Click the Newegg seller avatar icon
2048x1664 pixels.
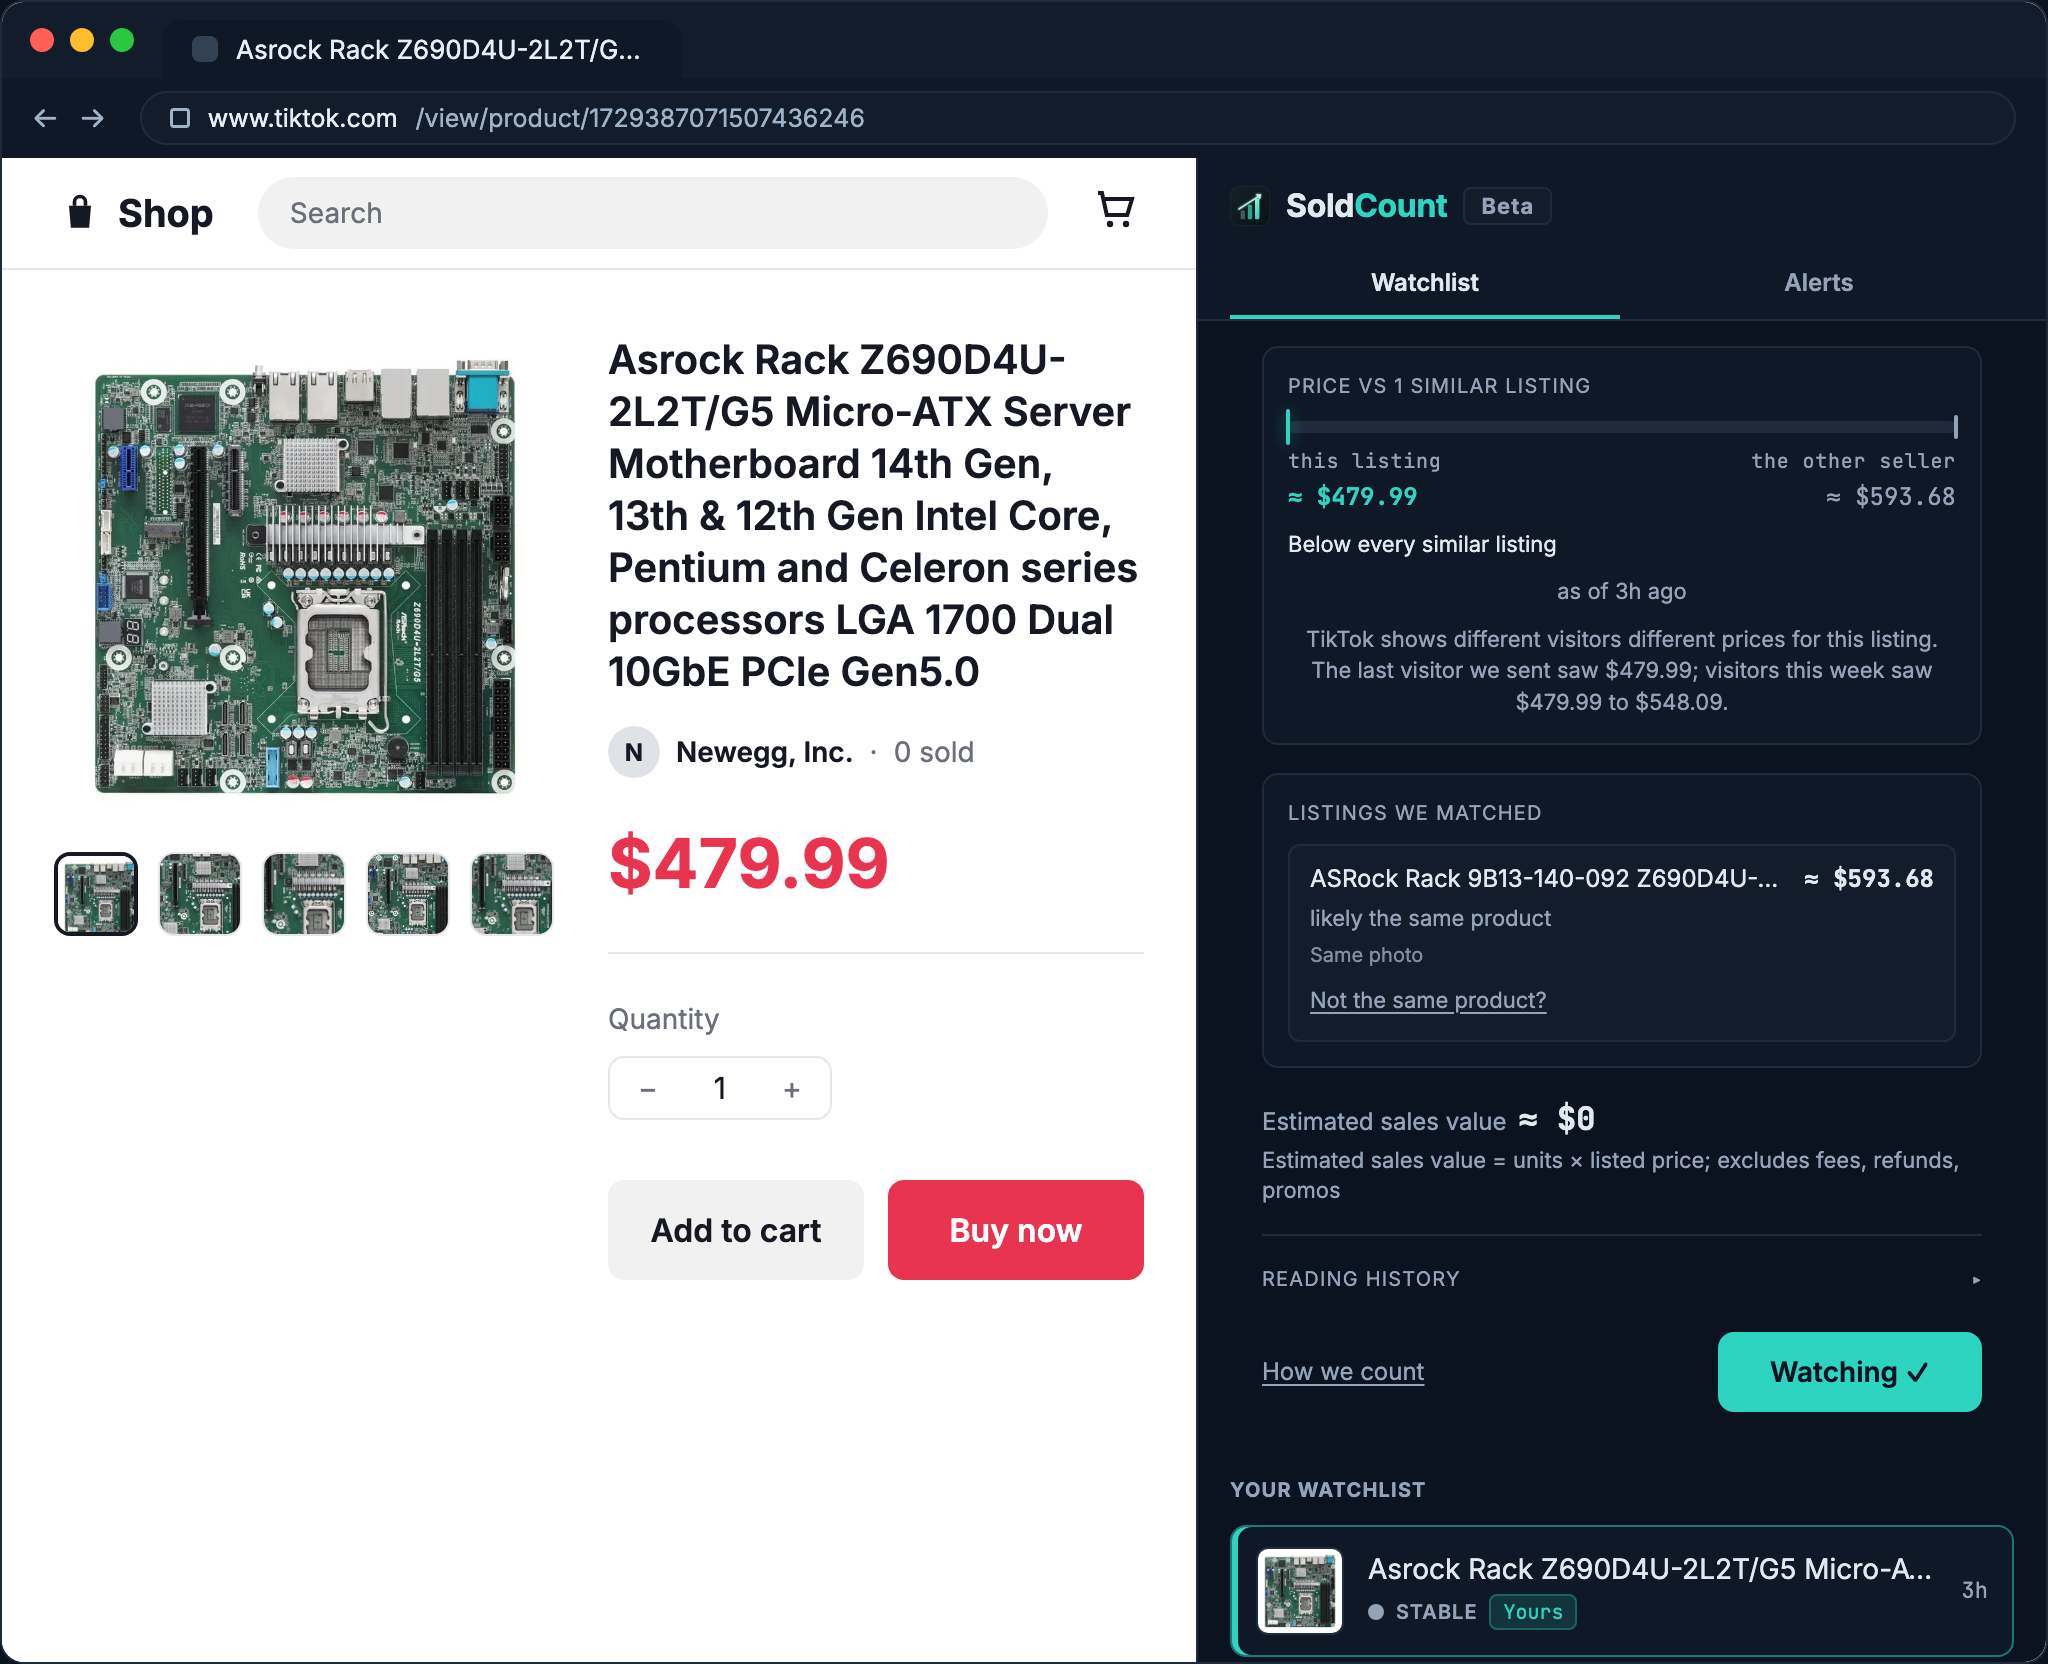(x=633, y=752)
